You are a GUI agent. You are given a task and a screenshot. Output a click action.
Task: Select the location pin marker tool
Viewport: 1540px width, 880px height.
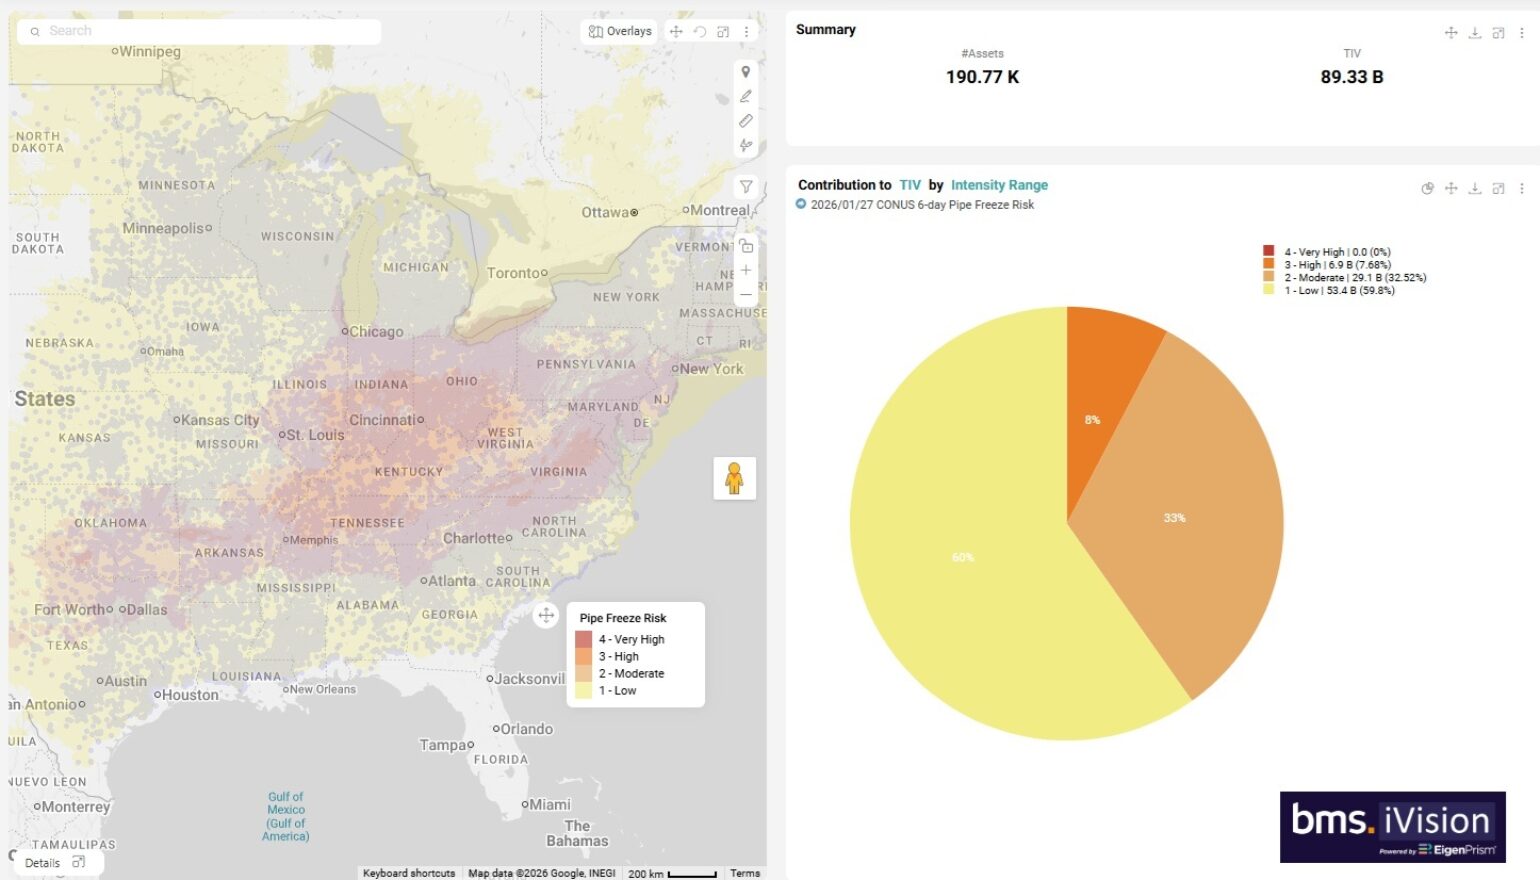[x=745, y=72]
